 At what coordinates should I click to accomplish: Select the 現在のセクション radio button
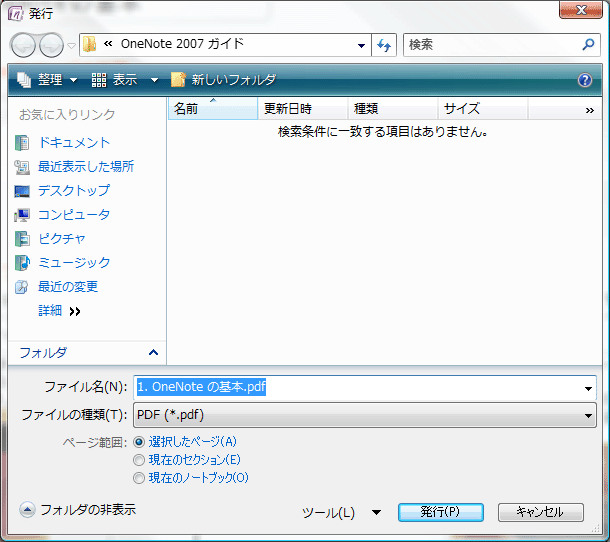pos(139,460)
